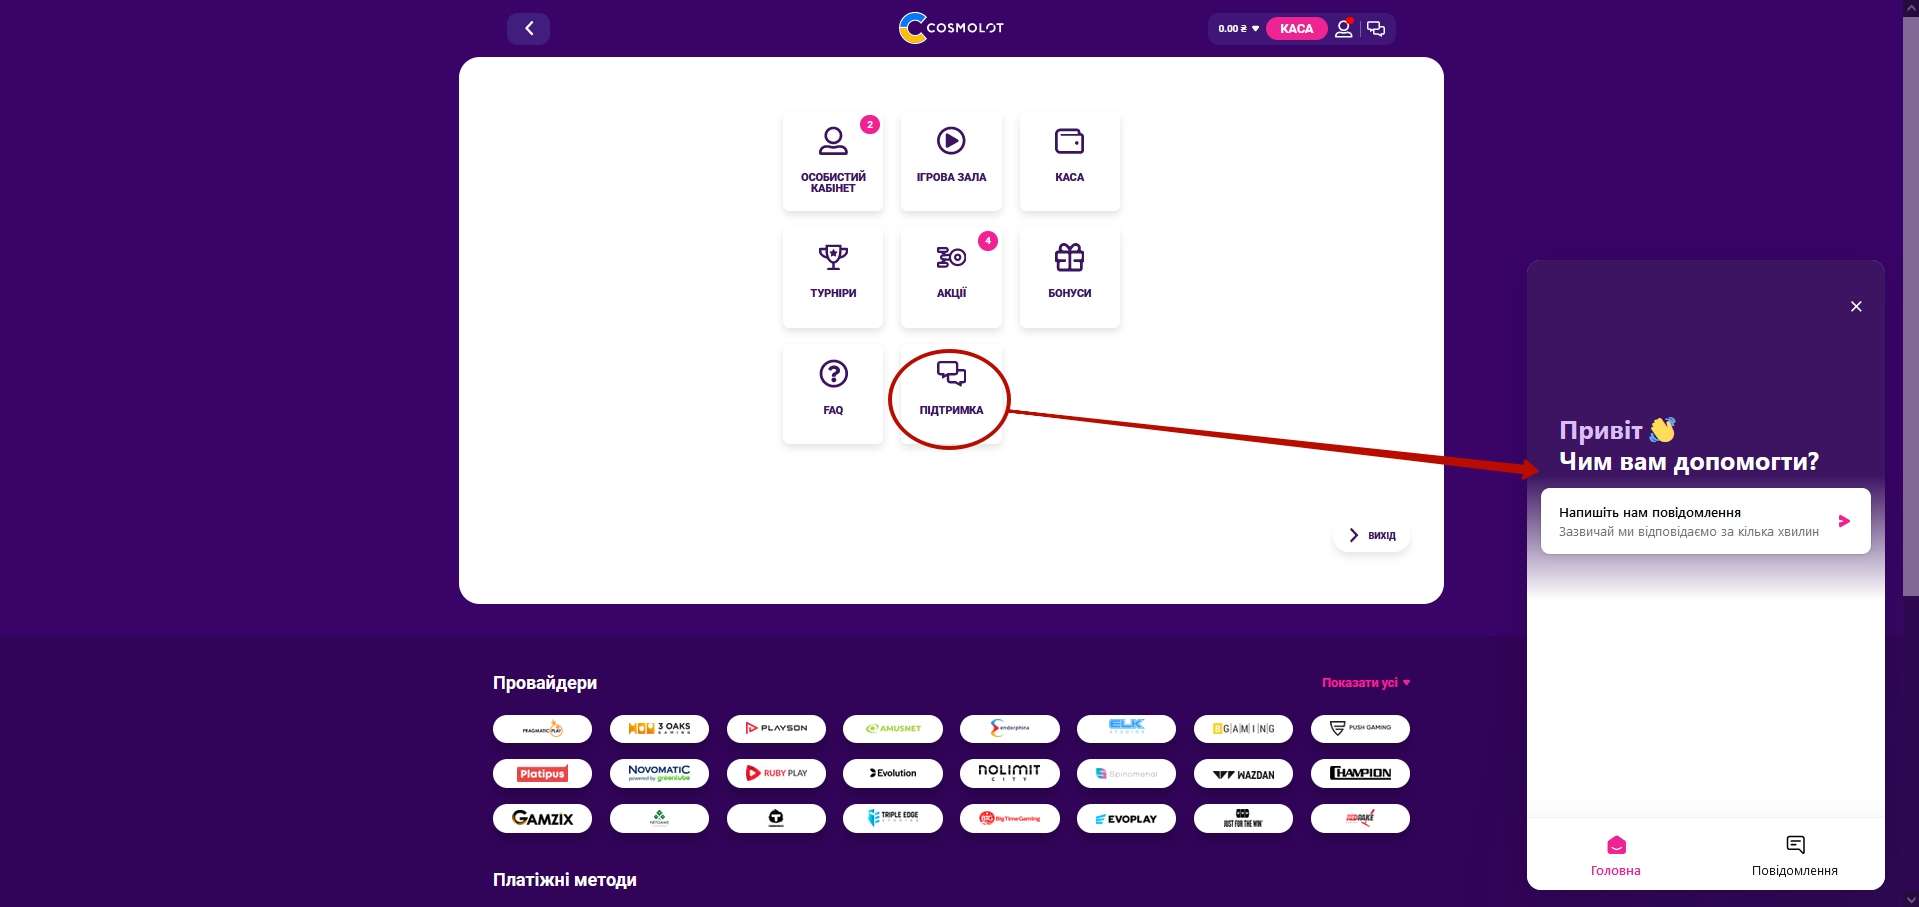Click the header chat bubbles icon
Image resolution: width=1919 pixels, height=907 pixels.
1376,29
